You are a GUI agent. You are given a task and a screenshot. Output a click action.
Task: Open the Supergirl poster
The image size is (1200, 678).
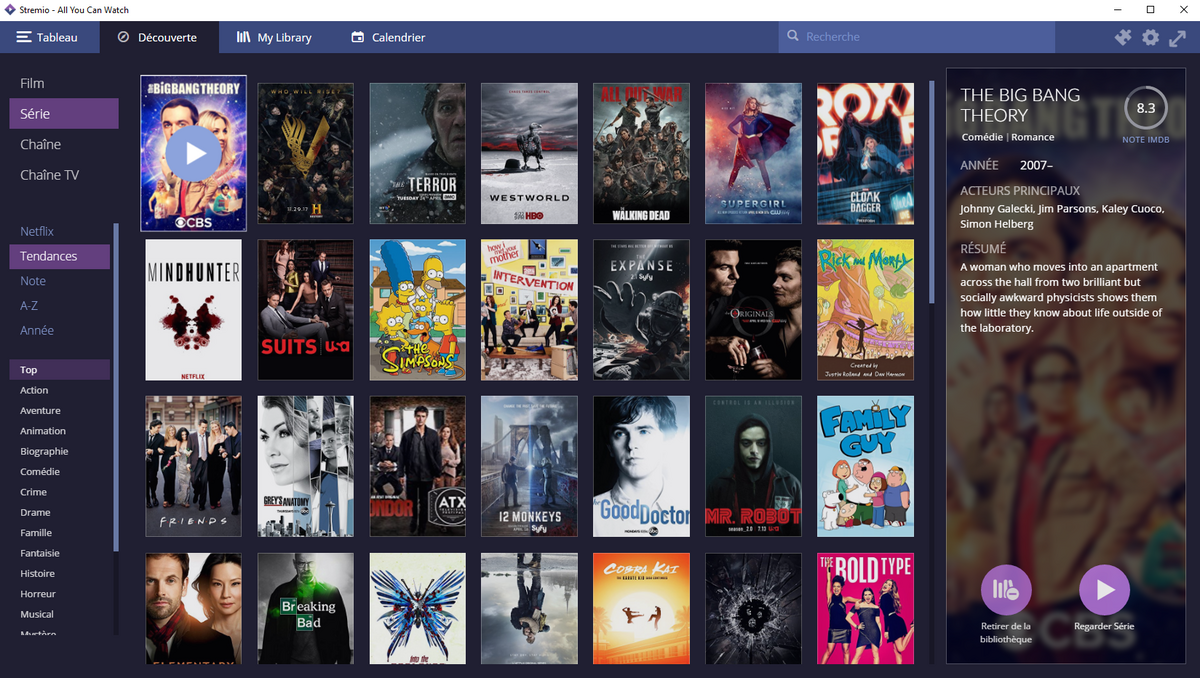pos(753,153)
